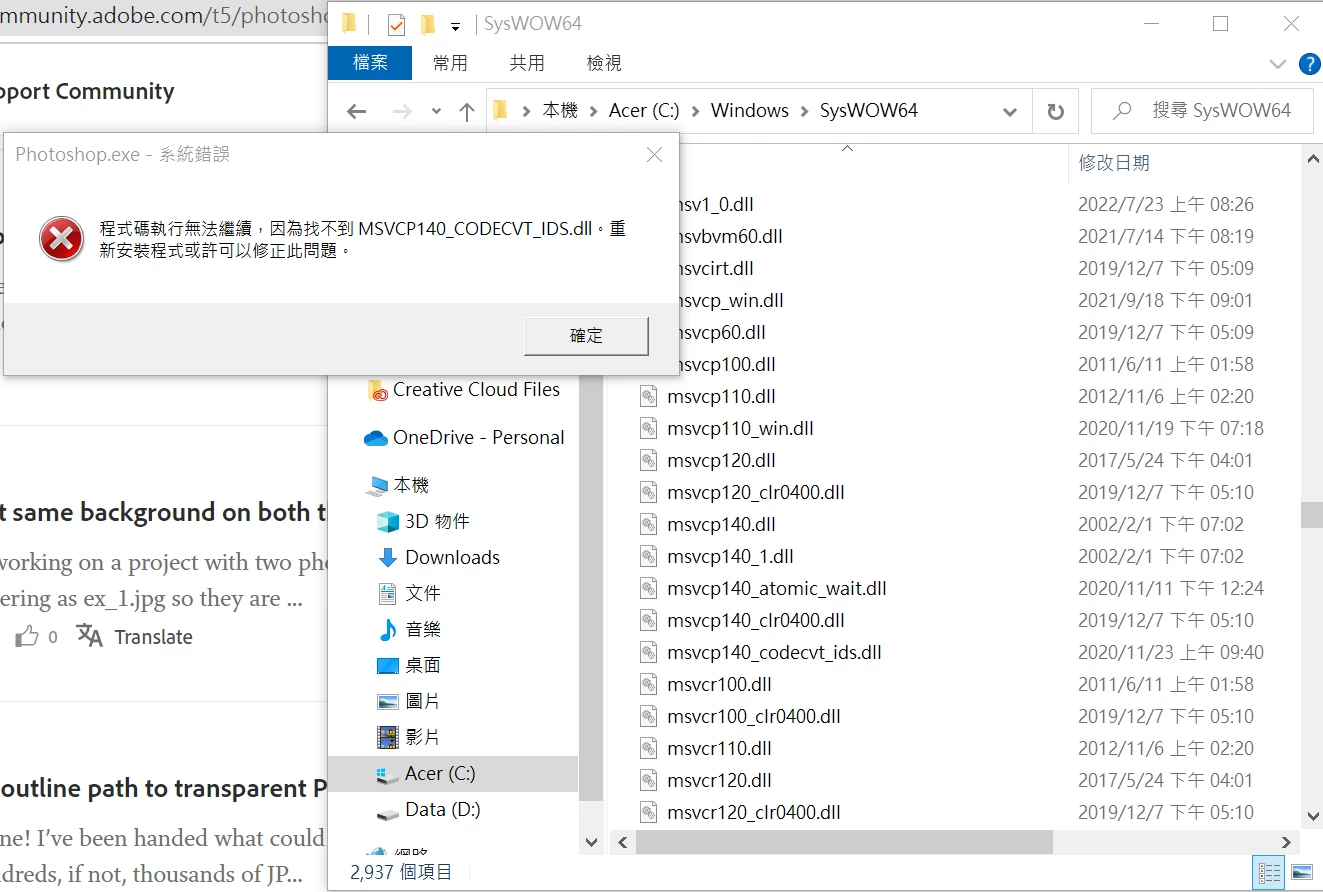Viewport: 1323px width, 892px height.
Task: Select the msvcp140_codecvt_ids.dll file
Action: click(x=774, y=653)
